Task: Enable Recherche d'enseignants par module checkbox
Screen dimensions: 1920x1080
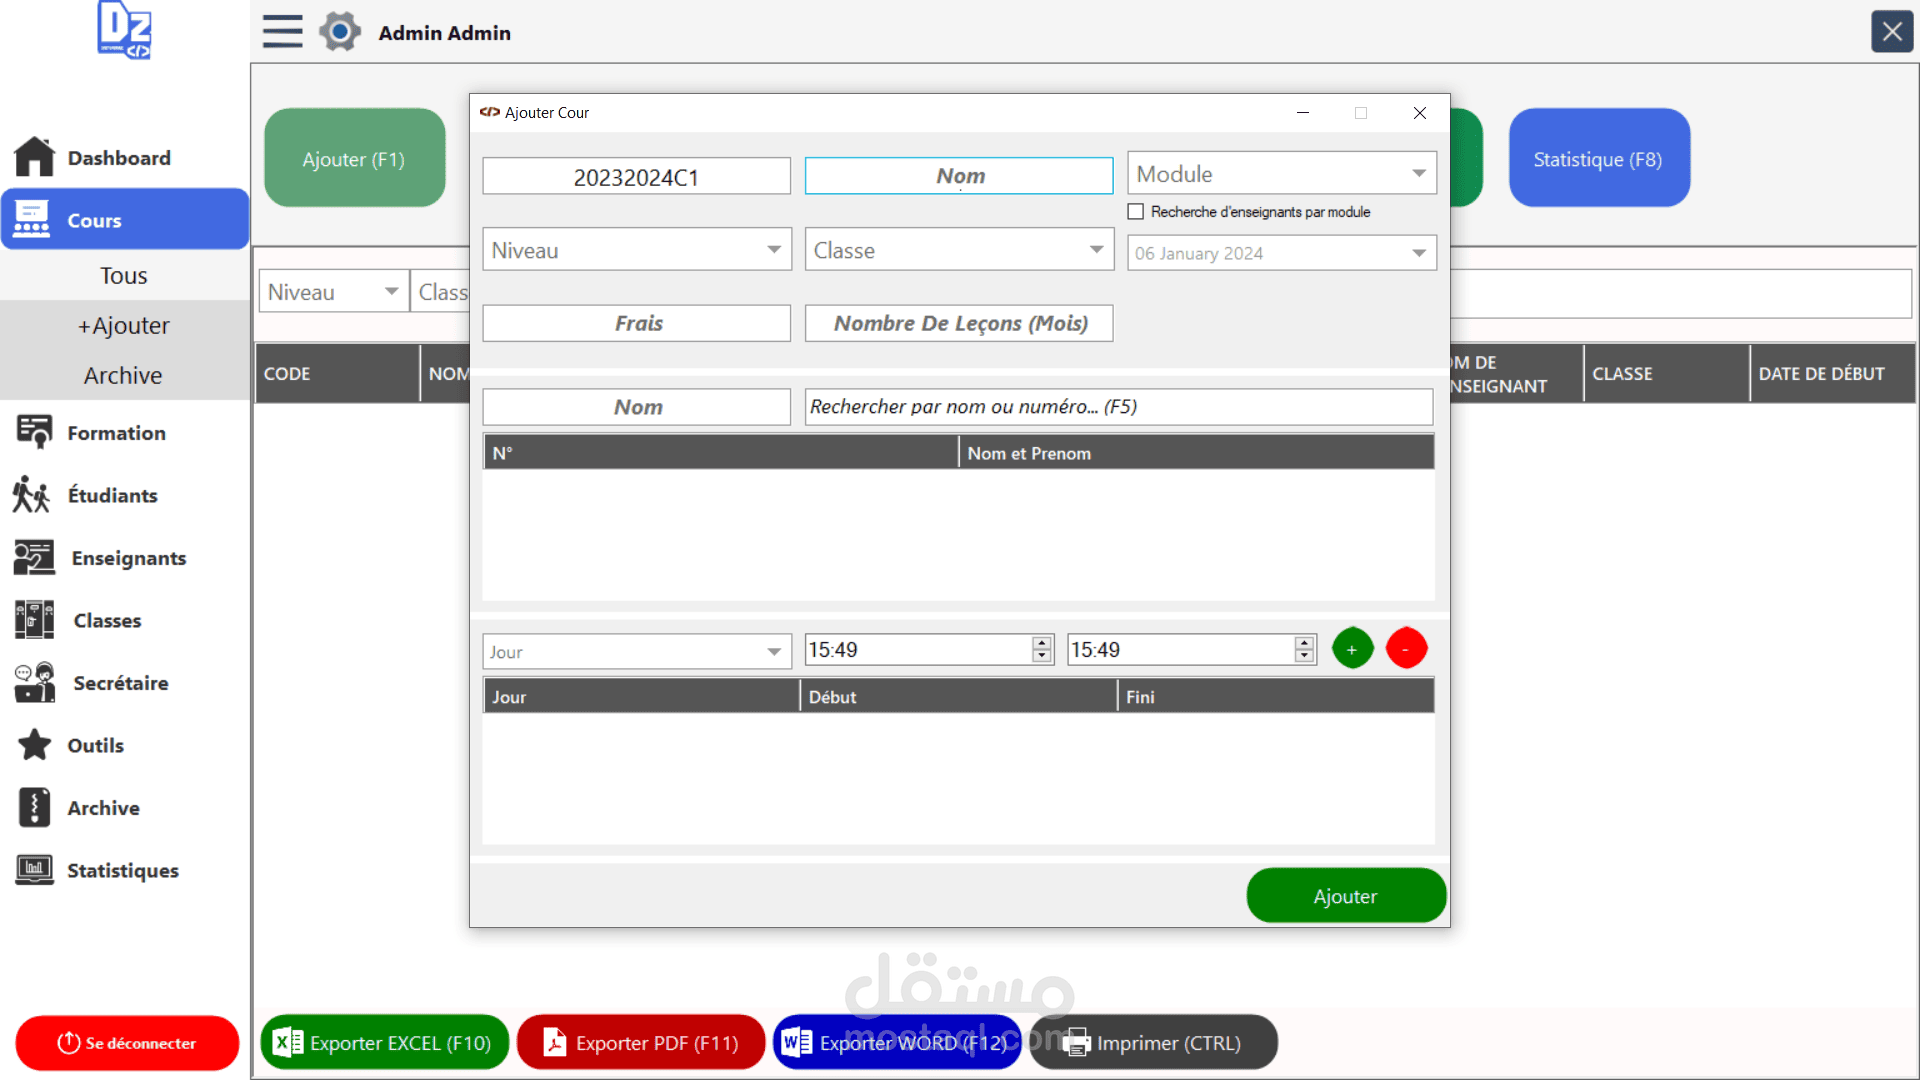Action: [1135, 212]
